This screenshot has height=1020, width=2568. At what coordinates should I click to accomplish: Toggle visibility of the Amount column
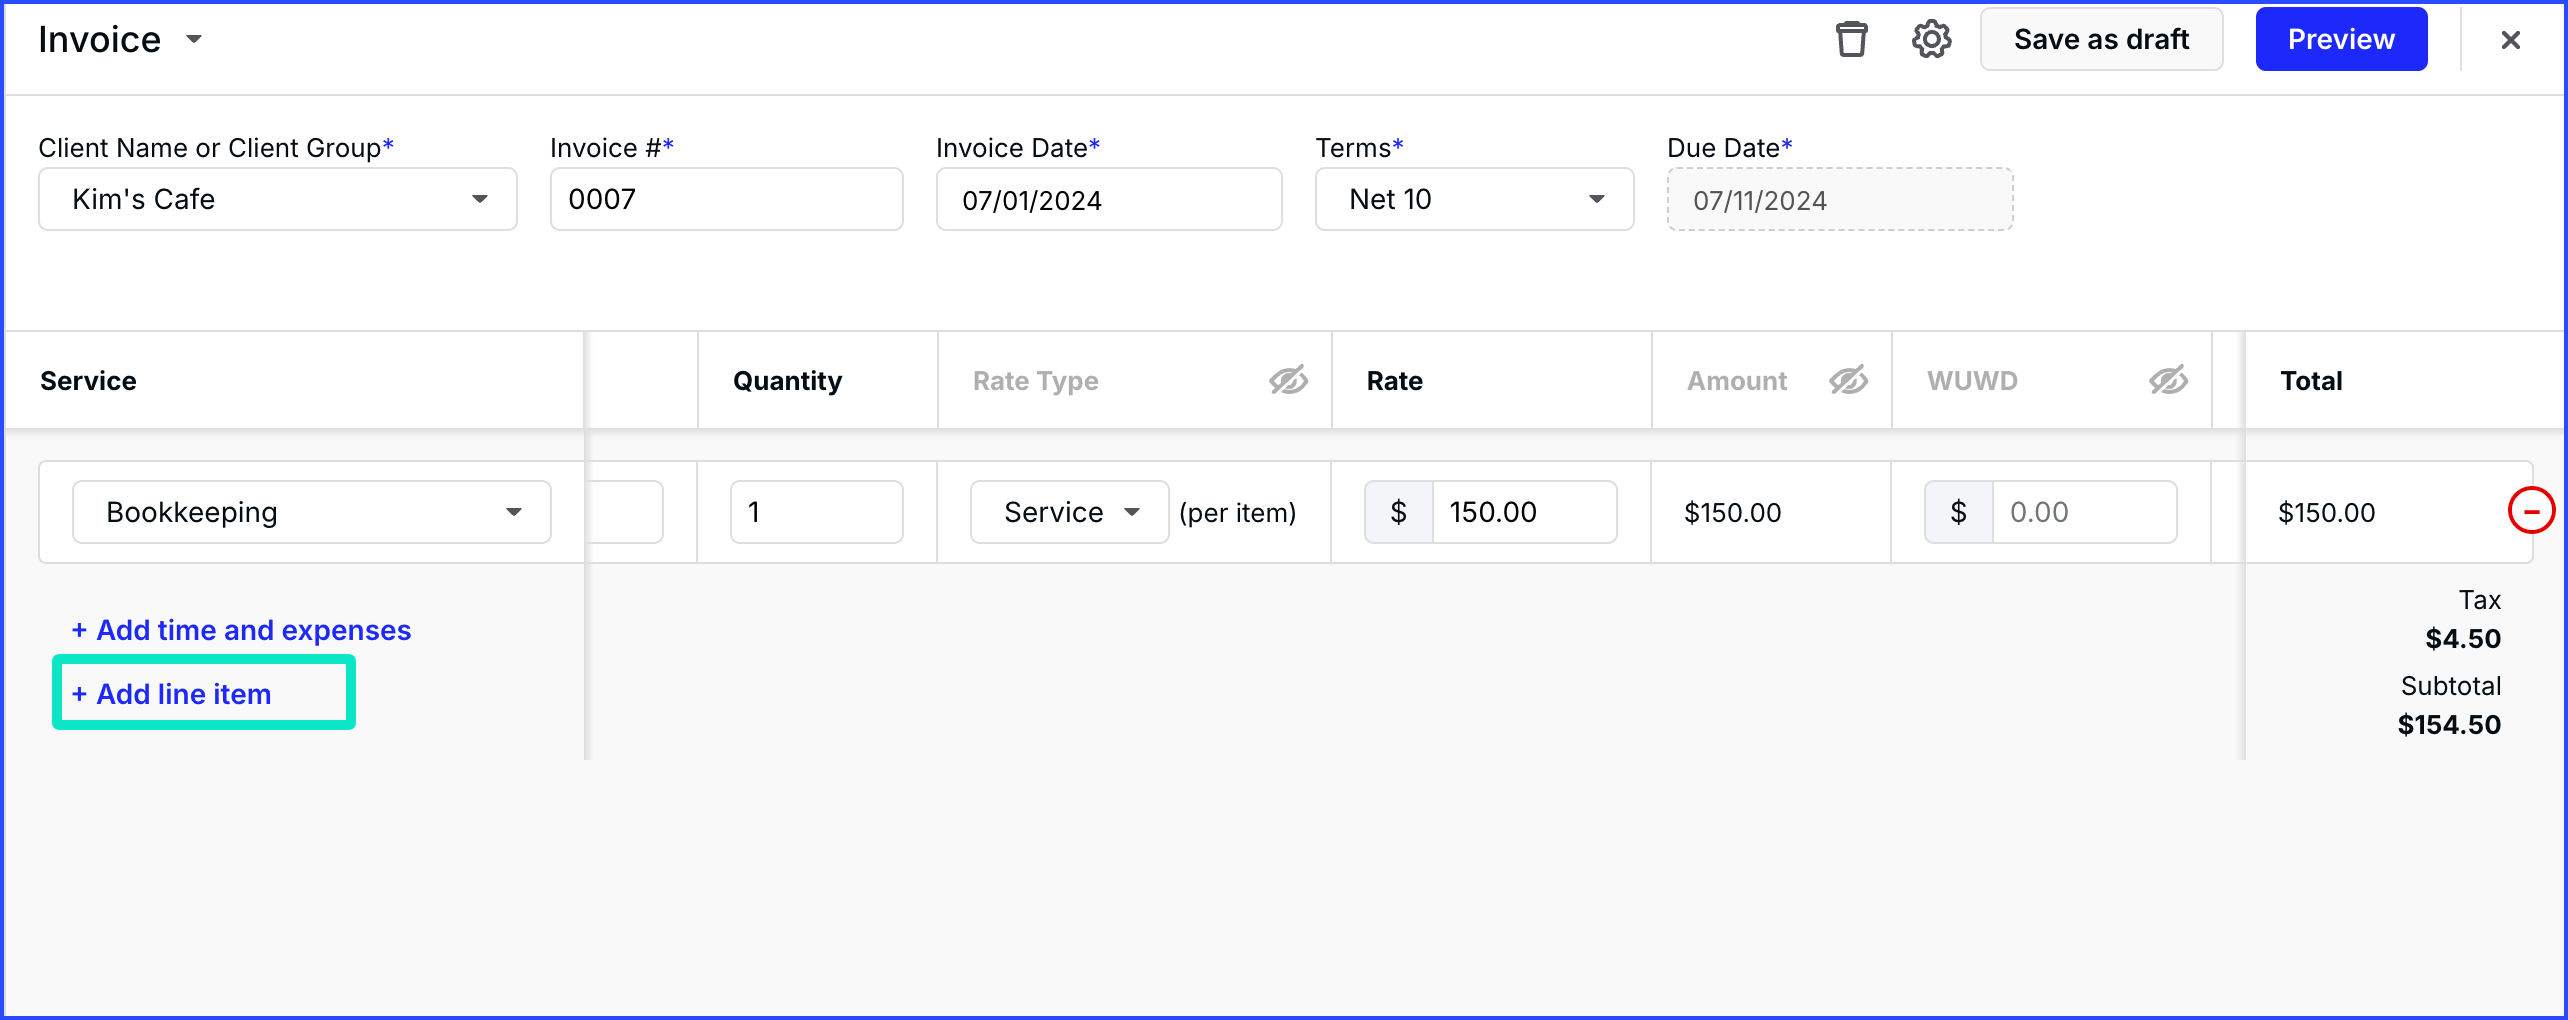click(1848, 380)
